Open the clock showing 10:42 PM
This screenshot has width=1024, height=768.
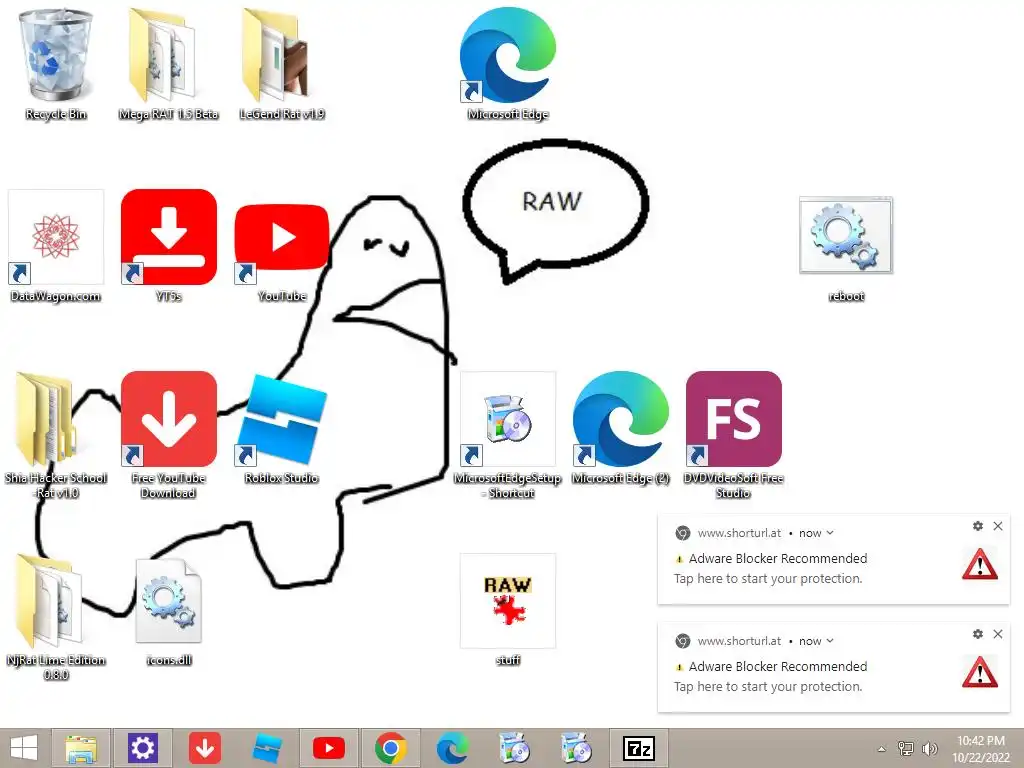[x=981, y=749]
